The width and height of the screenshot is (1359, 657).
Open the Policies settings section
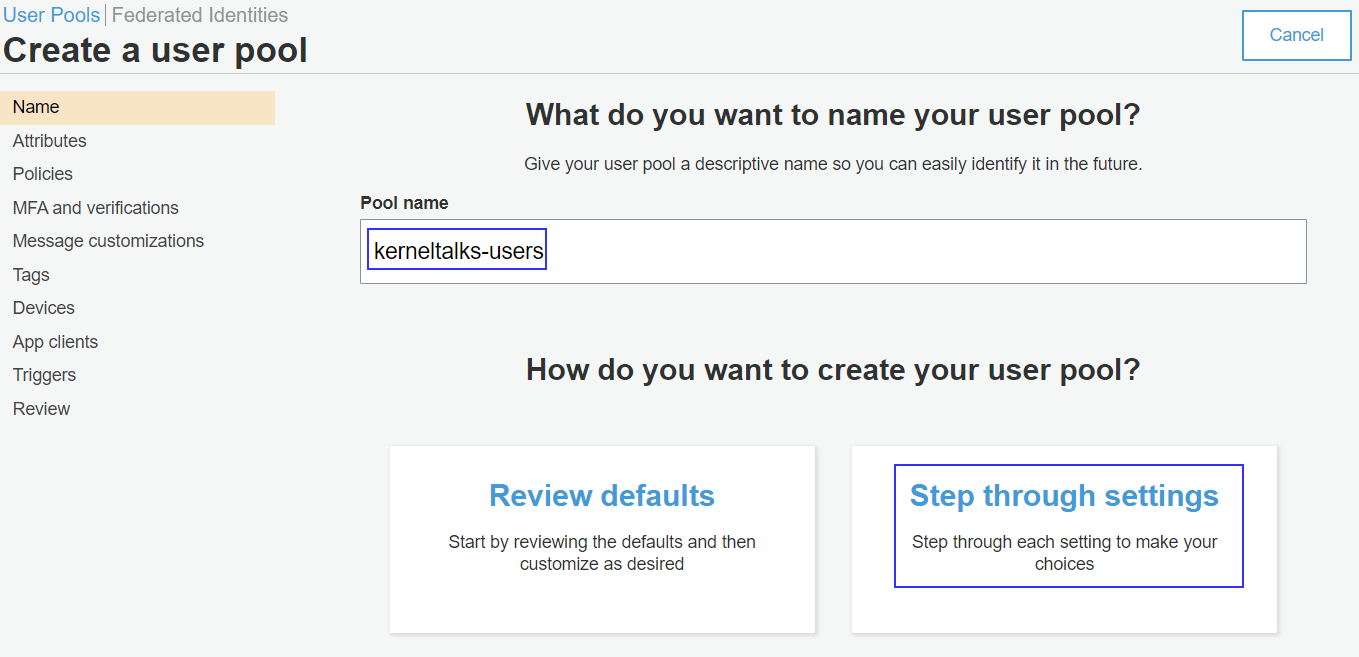pyautogui.click(x=42, y=173)
